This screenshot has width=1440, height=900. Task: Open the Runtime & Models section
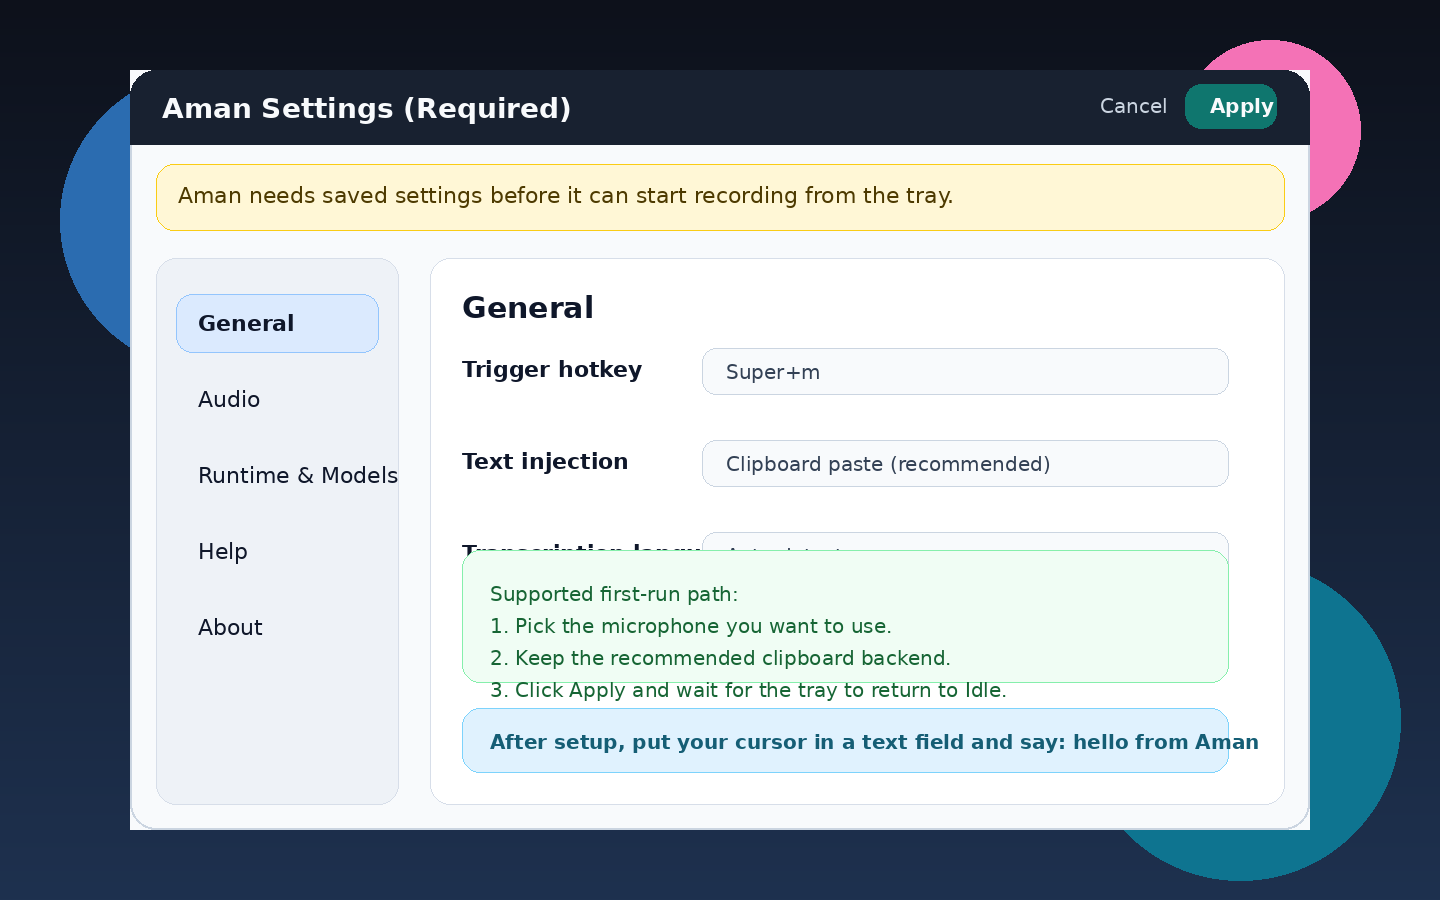[x=298, y=475]
